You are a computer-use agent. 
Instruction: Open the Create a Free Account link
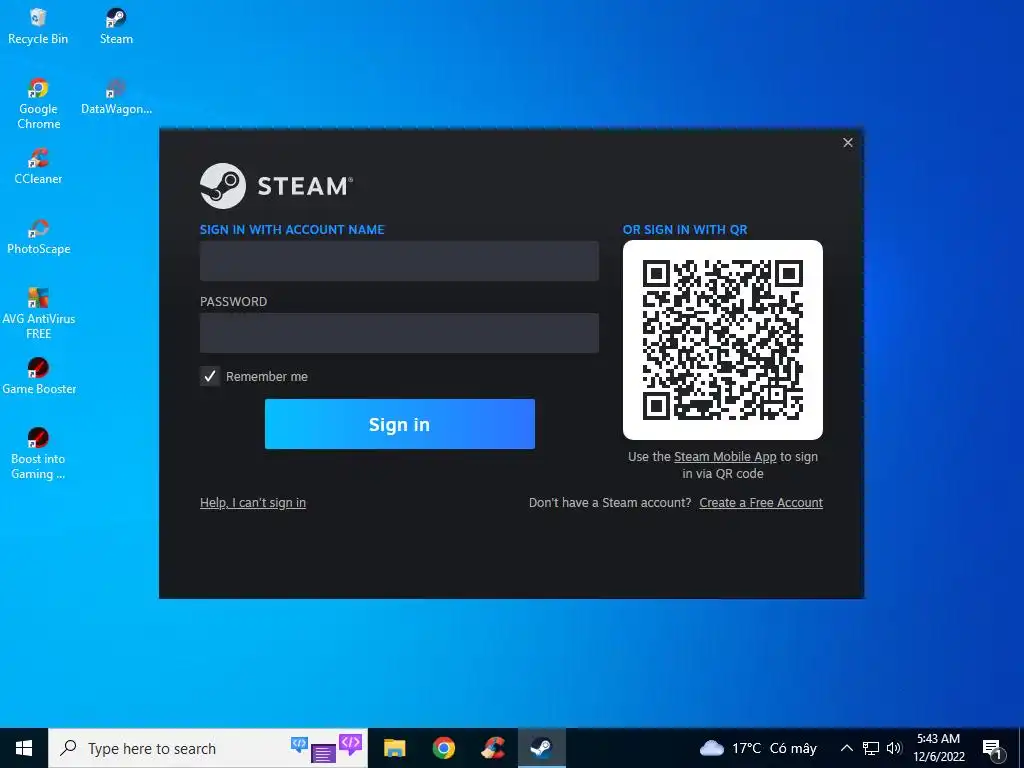(x=761, y=503)
